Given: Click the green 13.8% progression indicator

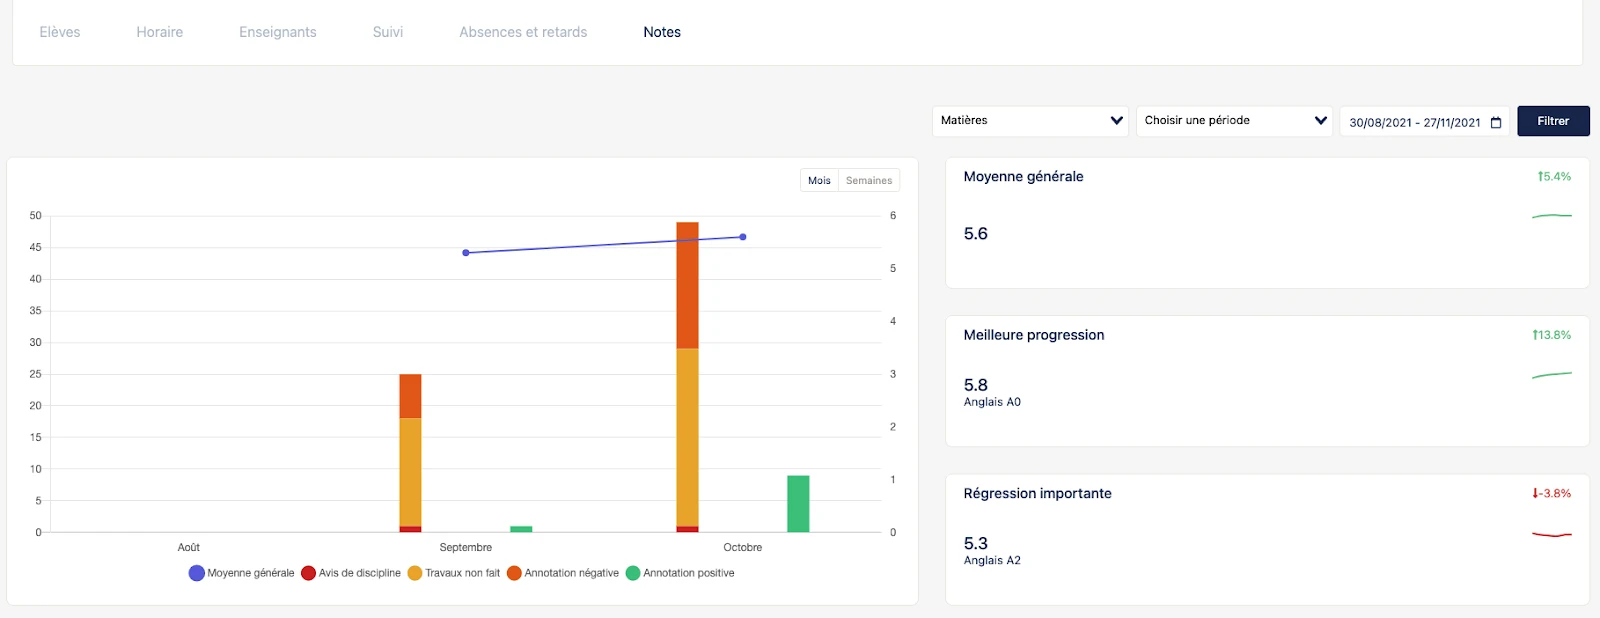Looking at the screenshot, I should (x=1551, y=335).
